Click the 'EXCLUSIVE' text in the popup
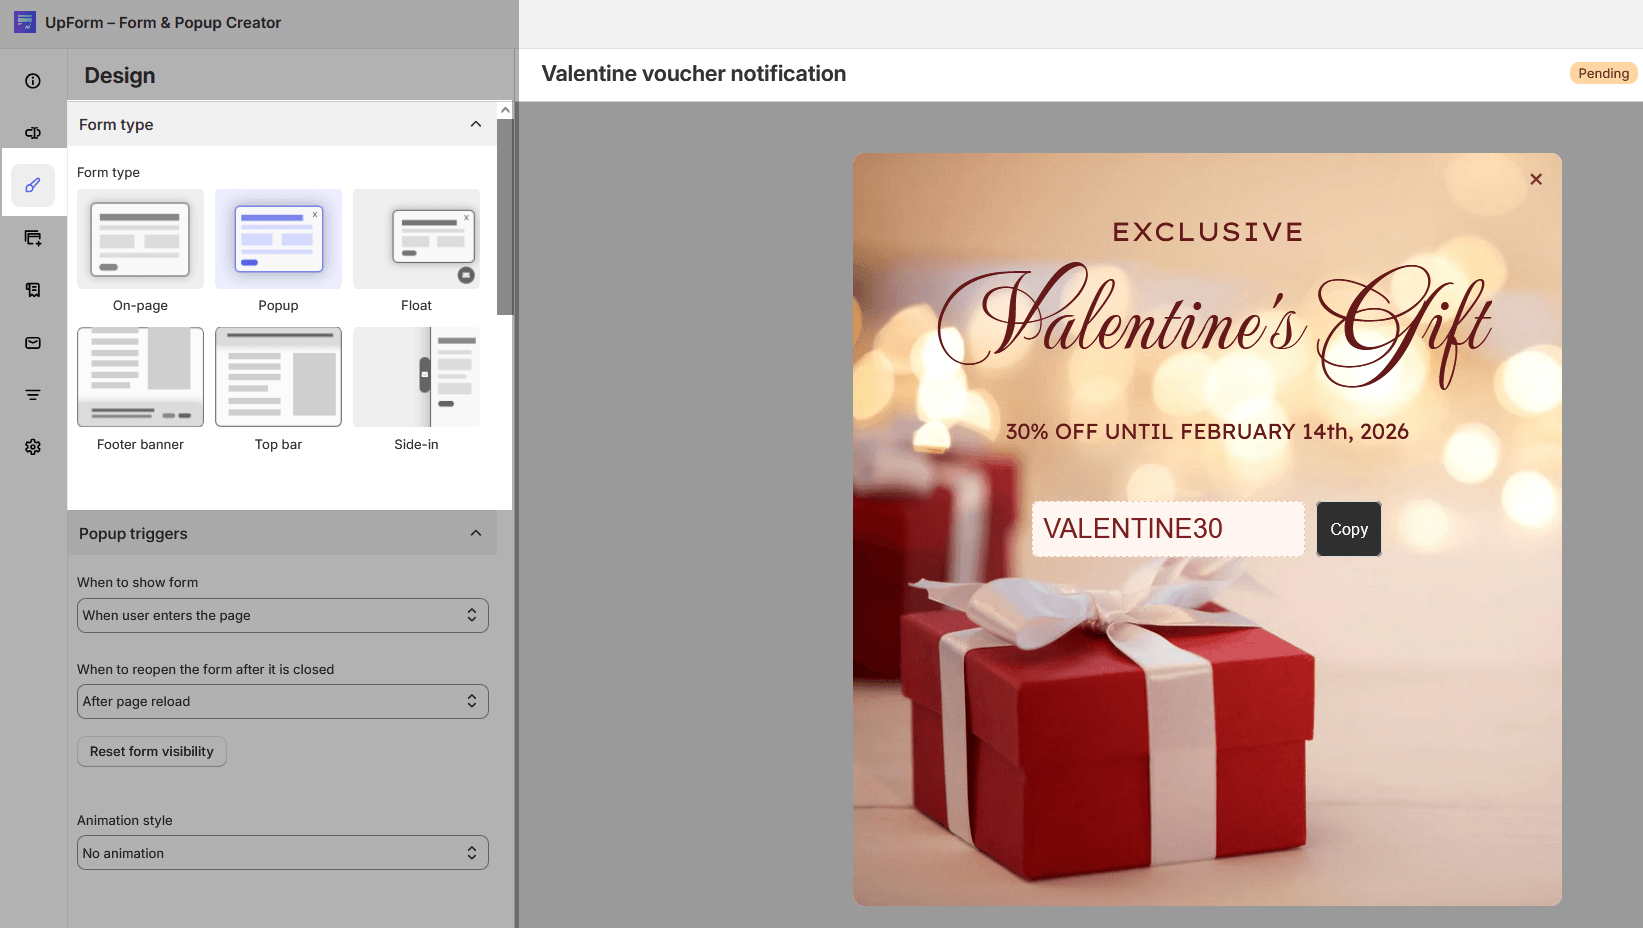The height and width of the screenshot is (928, 1643). tap(1208, 232)
